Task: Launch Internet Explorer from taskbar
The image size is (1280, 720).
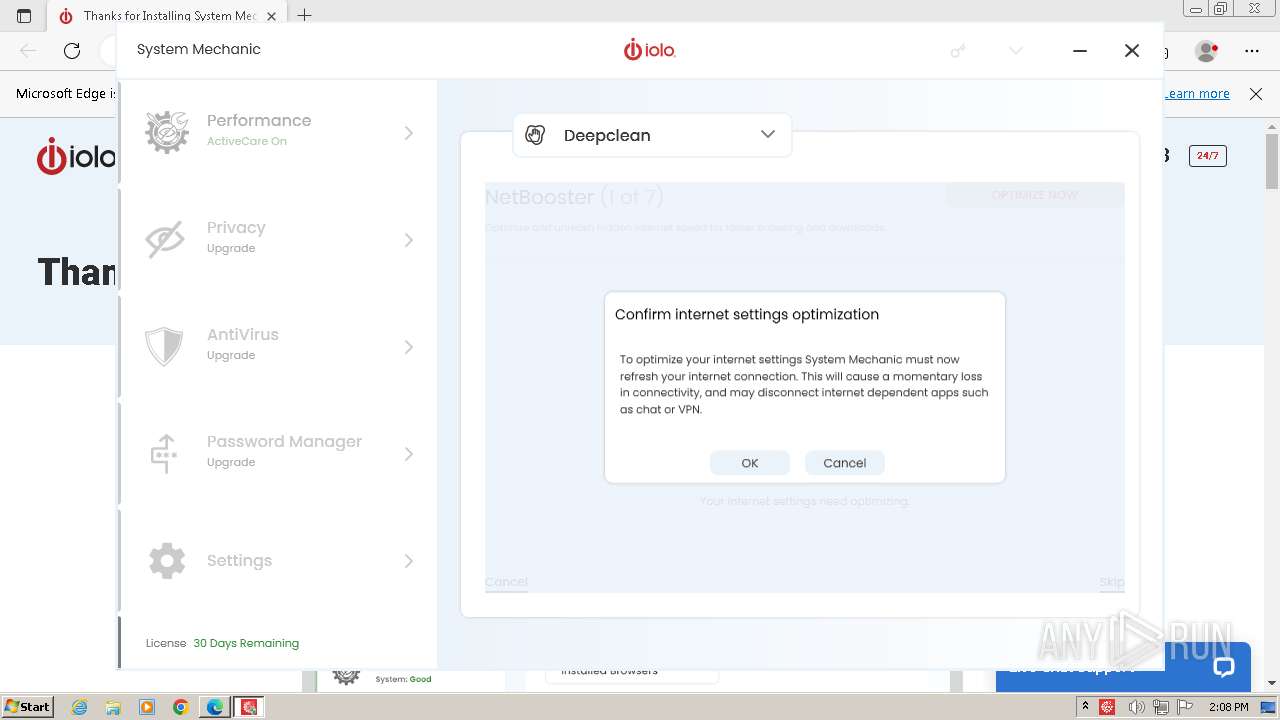Action: (x=80, y=707)
